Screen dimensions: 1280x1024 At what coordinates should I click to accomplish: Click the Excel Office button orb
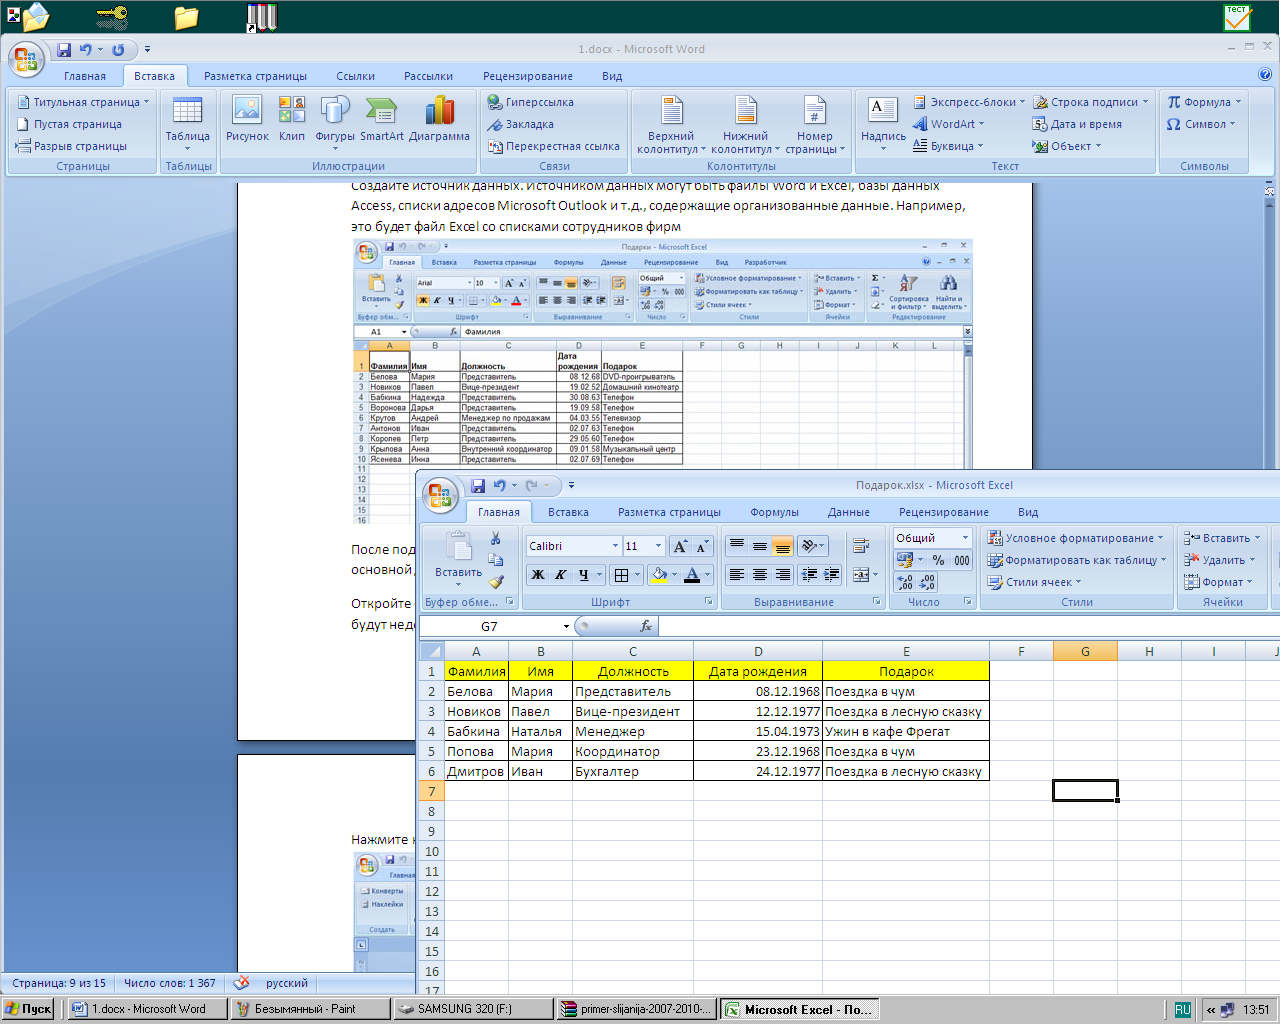coord(440,494)
